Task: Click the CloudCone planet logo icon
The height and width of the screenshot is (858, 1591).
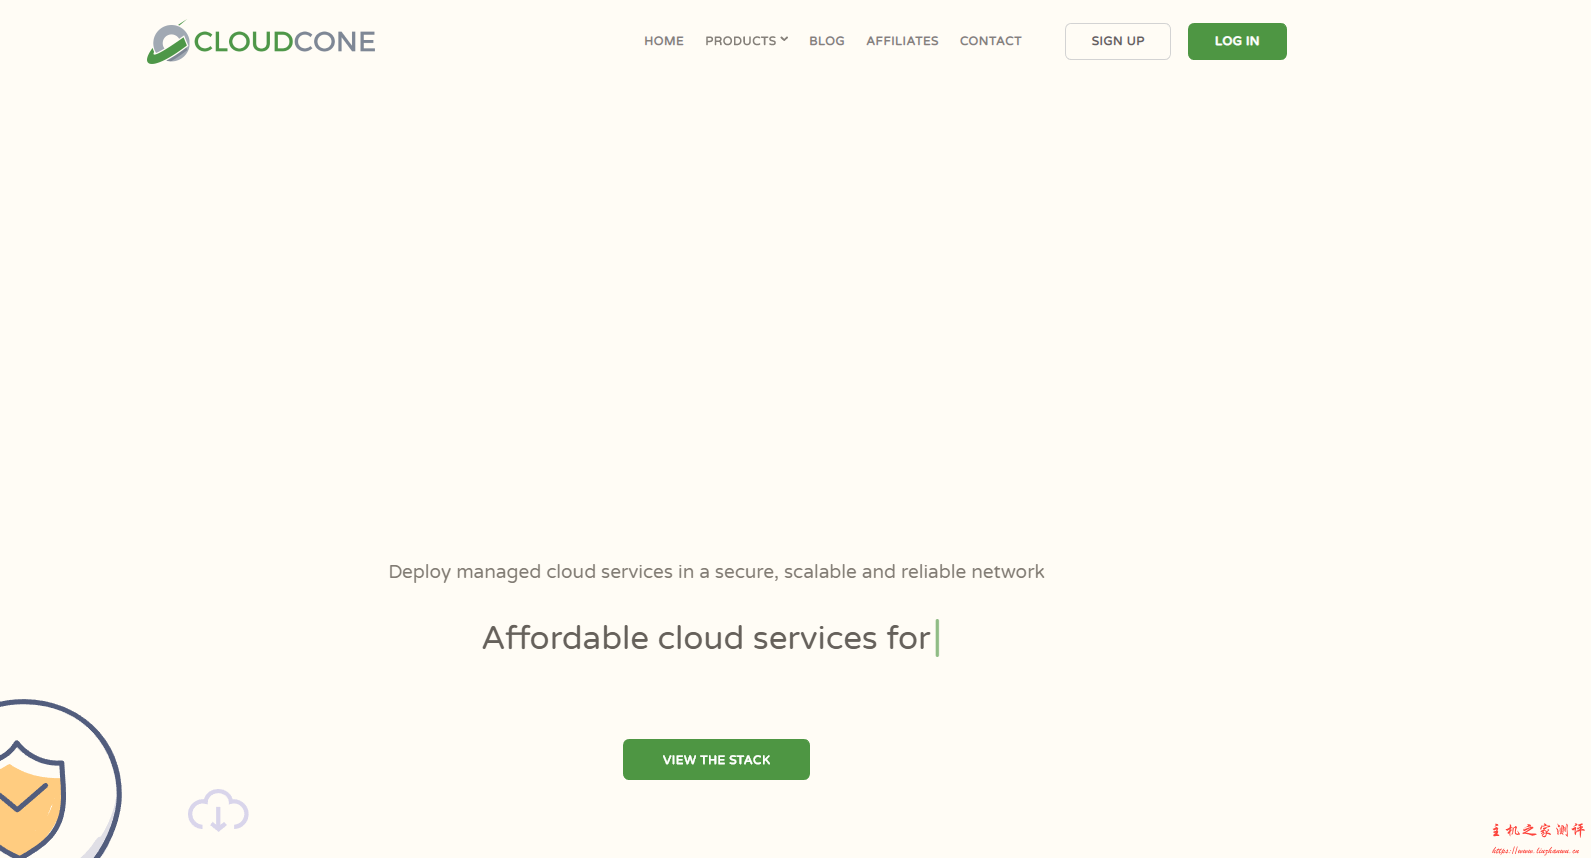Action: pos(168,43)
